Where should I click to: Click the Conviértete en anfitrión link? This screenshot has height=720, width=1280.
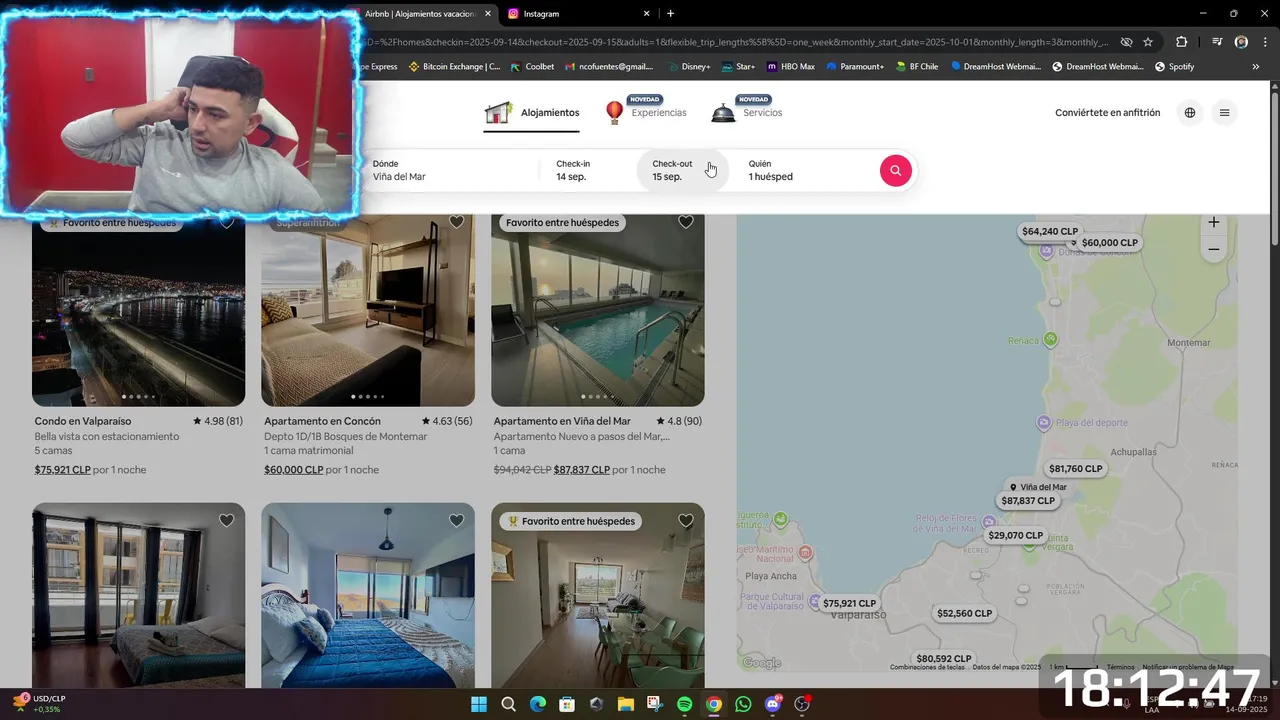[x=1107, y=113]
